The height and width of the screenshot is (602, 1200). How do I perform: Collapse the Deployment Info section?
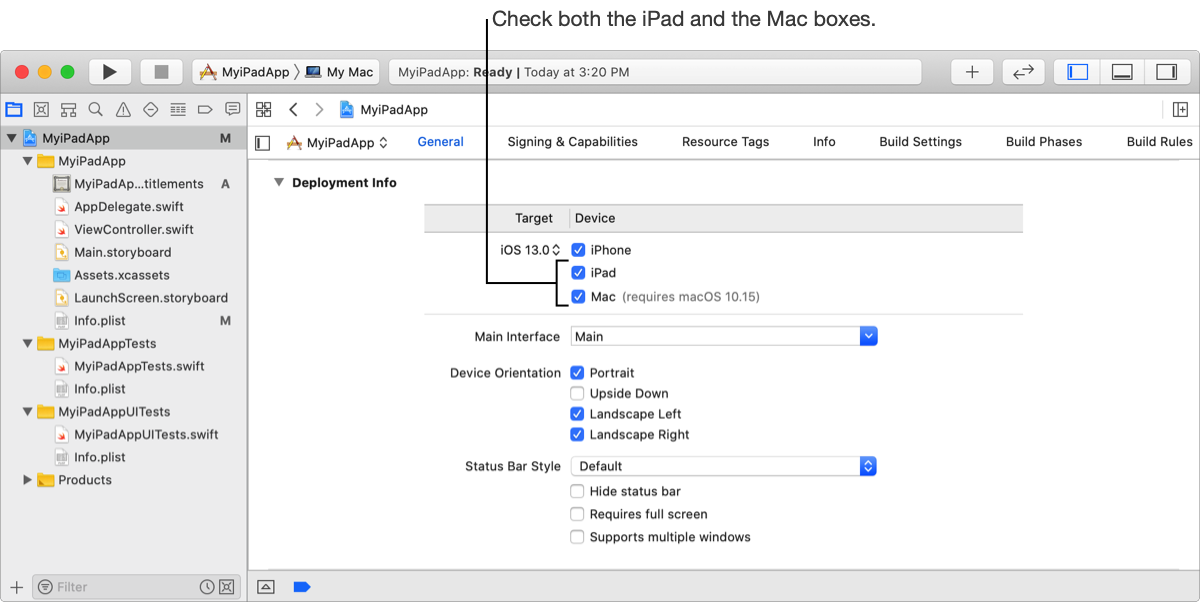pyautogui.click(x=277, y=183)
